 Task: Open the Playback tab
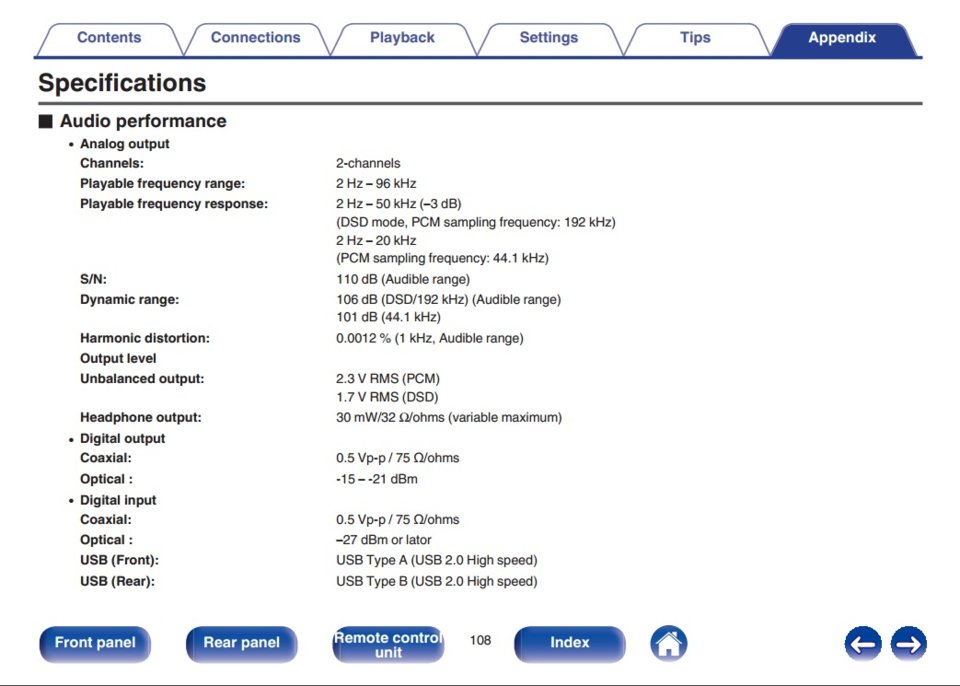pos(402,38)
